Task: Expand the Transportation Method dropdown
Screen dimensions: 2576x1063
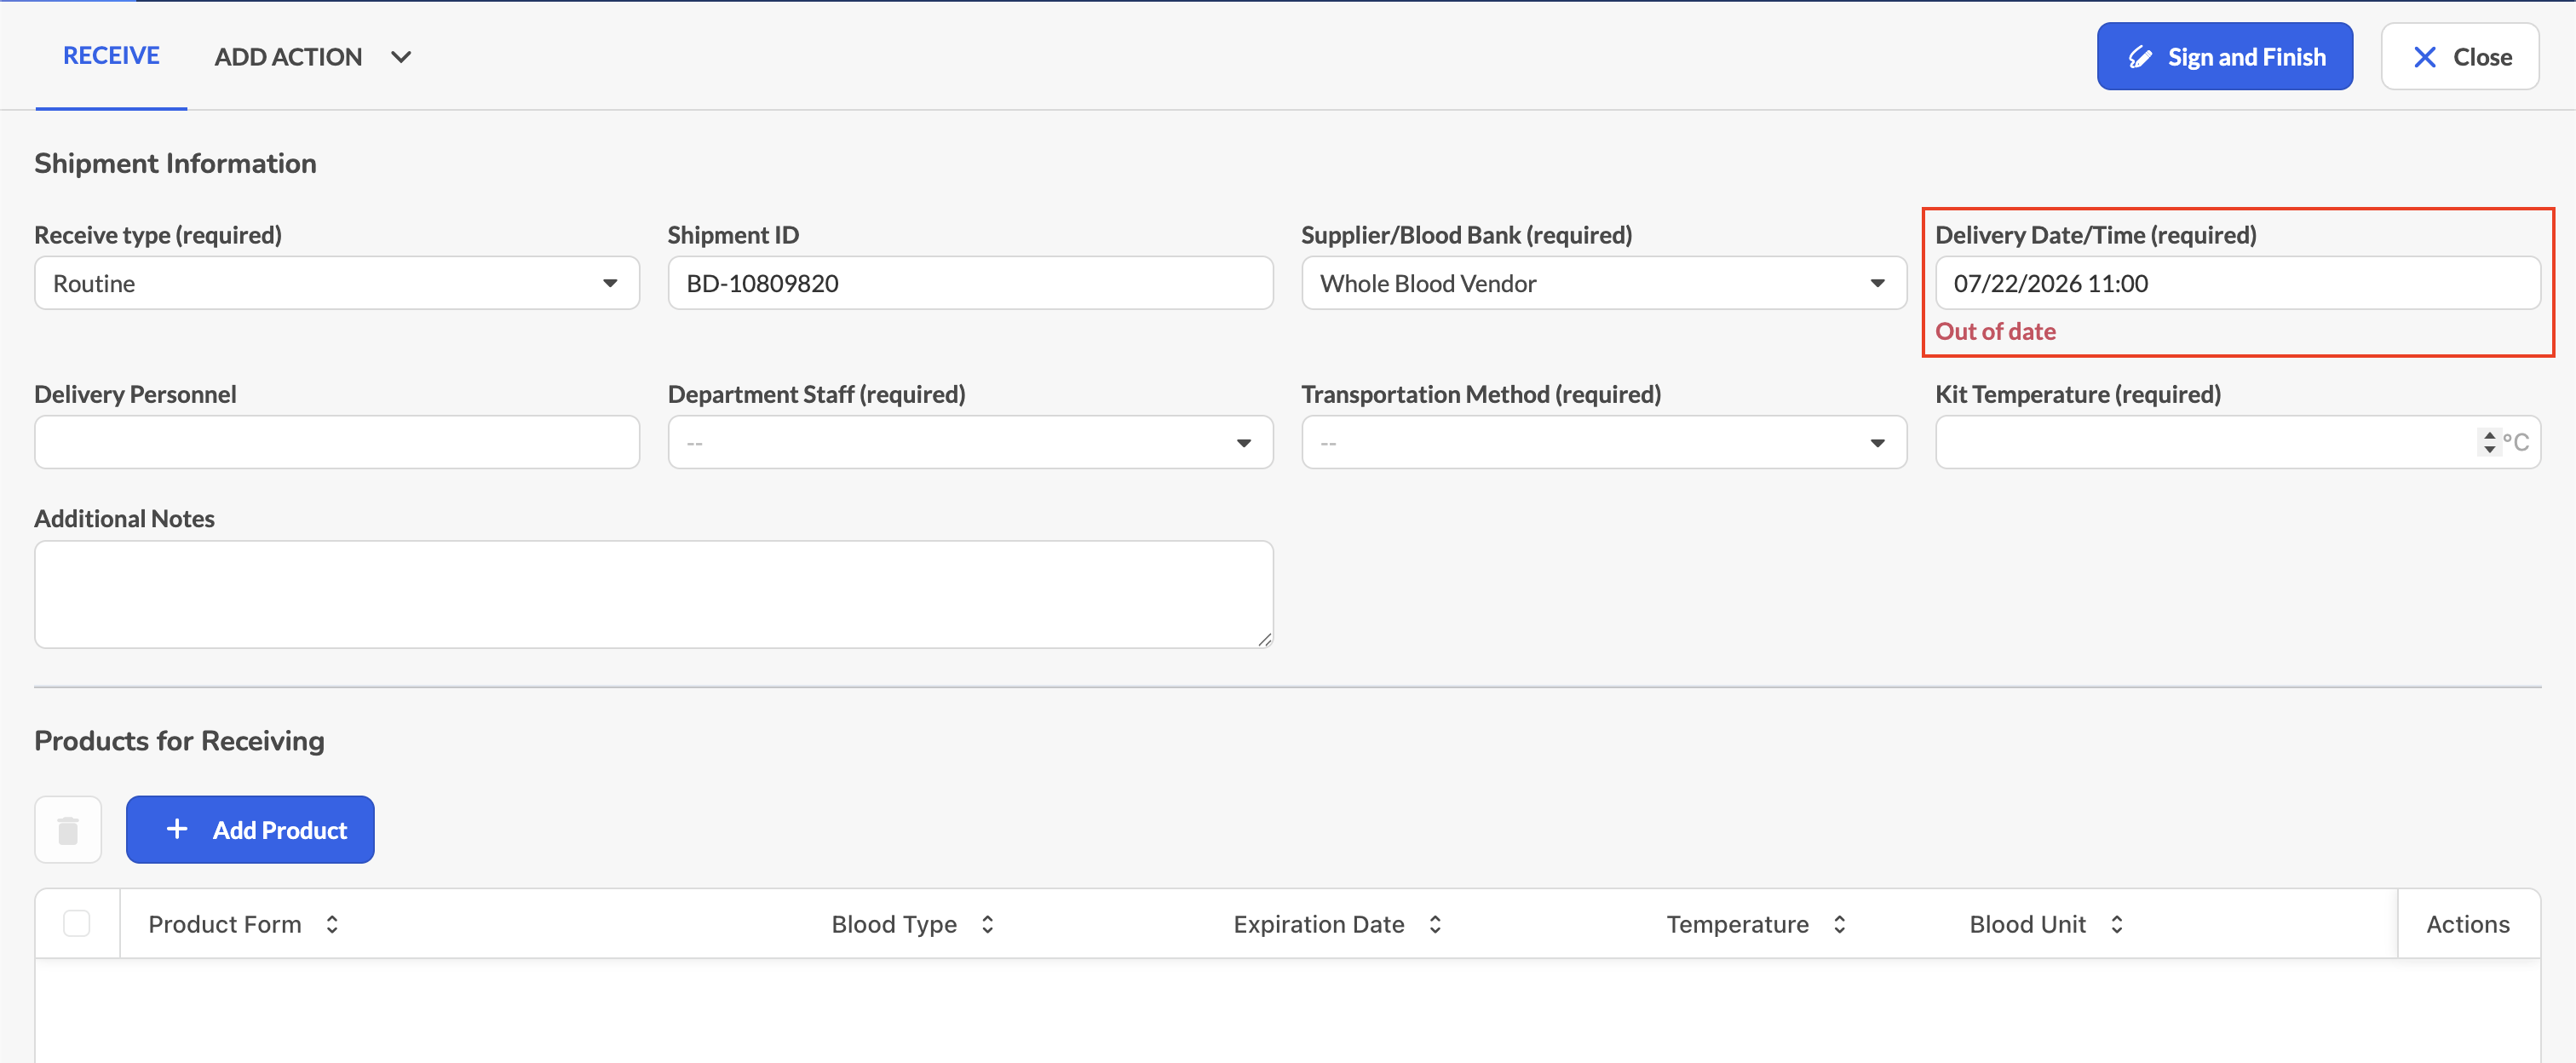Action: [x=1604, y=442]
